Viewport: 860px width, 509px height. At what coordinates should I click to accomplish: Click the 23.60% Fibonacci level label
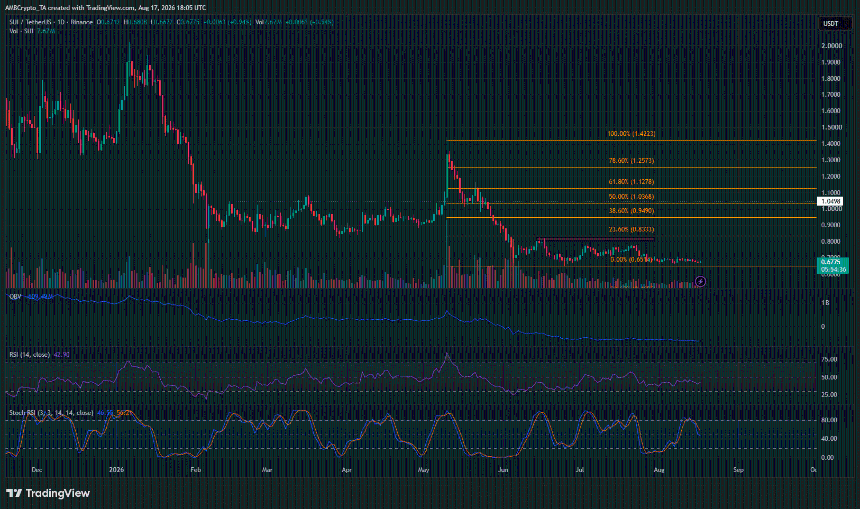pos(631,230)
